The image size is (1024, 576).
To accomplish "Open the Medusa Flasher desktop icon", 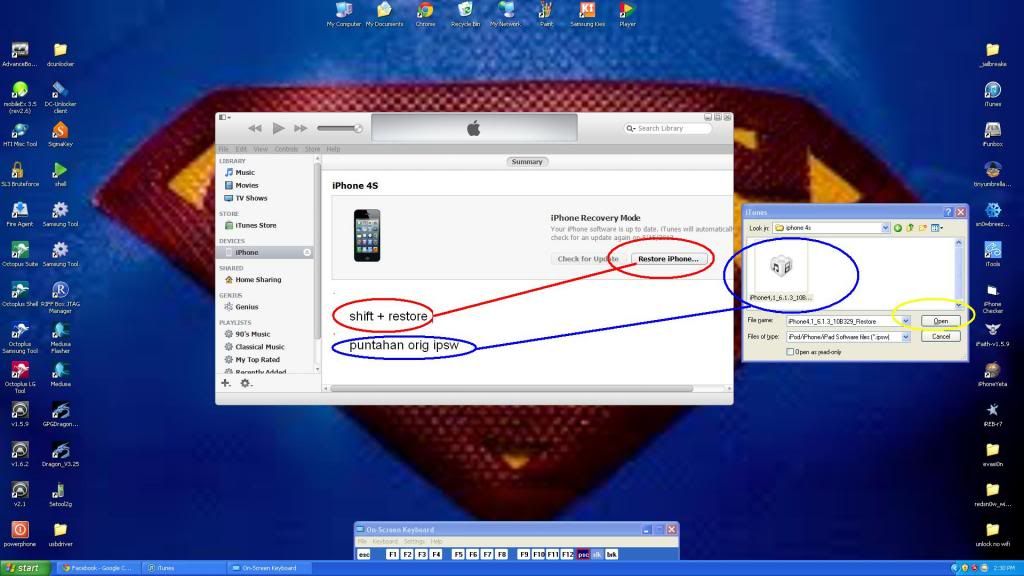I will click(60, 338).
